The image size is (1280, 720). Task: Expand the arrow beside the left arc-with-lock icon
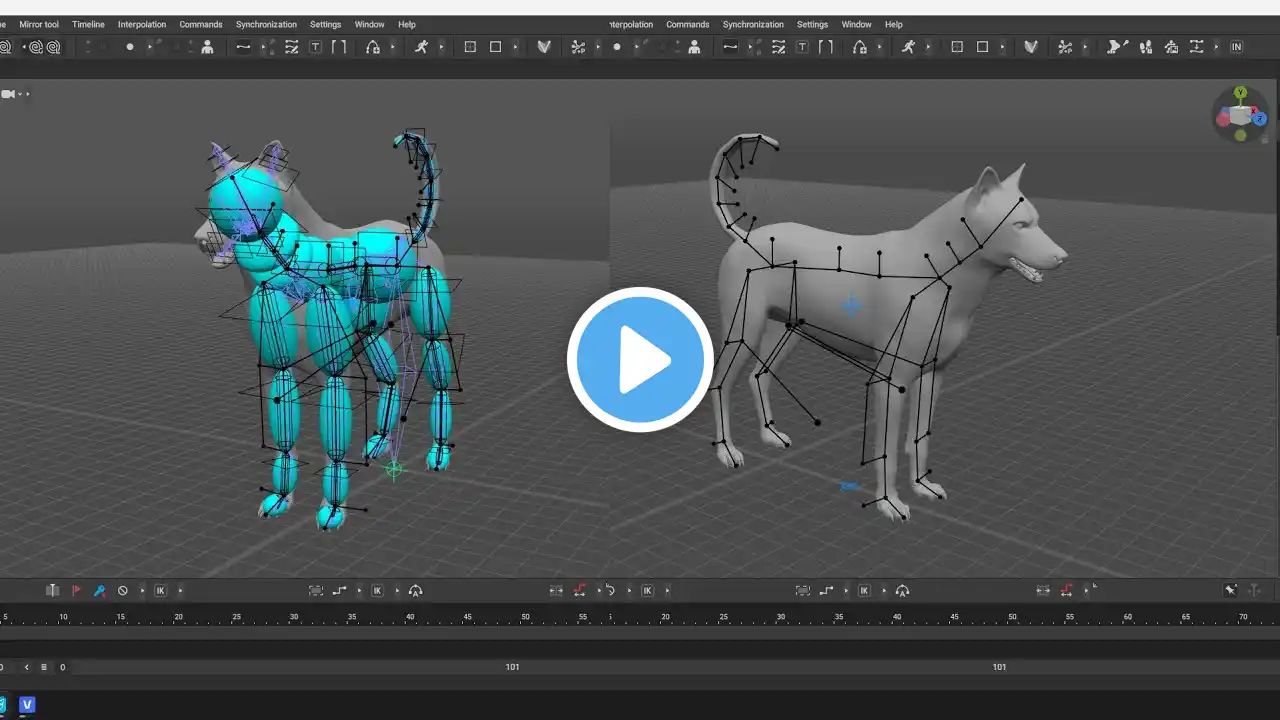pos(392,47)
